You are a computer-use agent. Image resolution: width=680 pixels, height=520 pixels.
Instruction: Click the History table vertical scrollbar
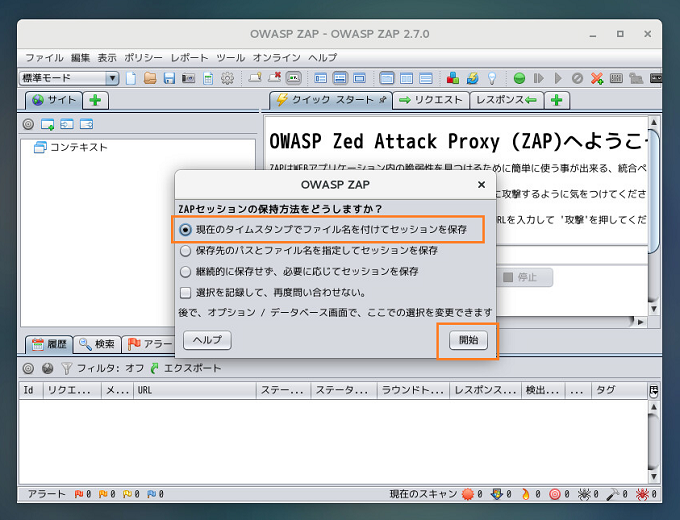click(654, 442)
